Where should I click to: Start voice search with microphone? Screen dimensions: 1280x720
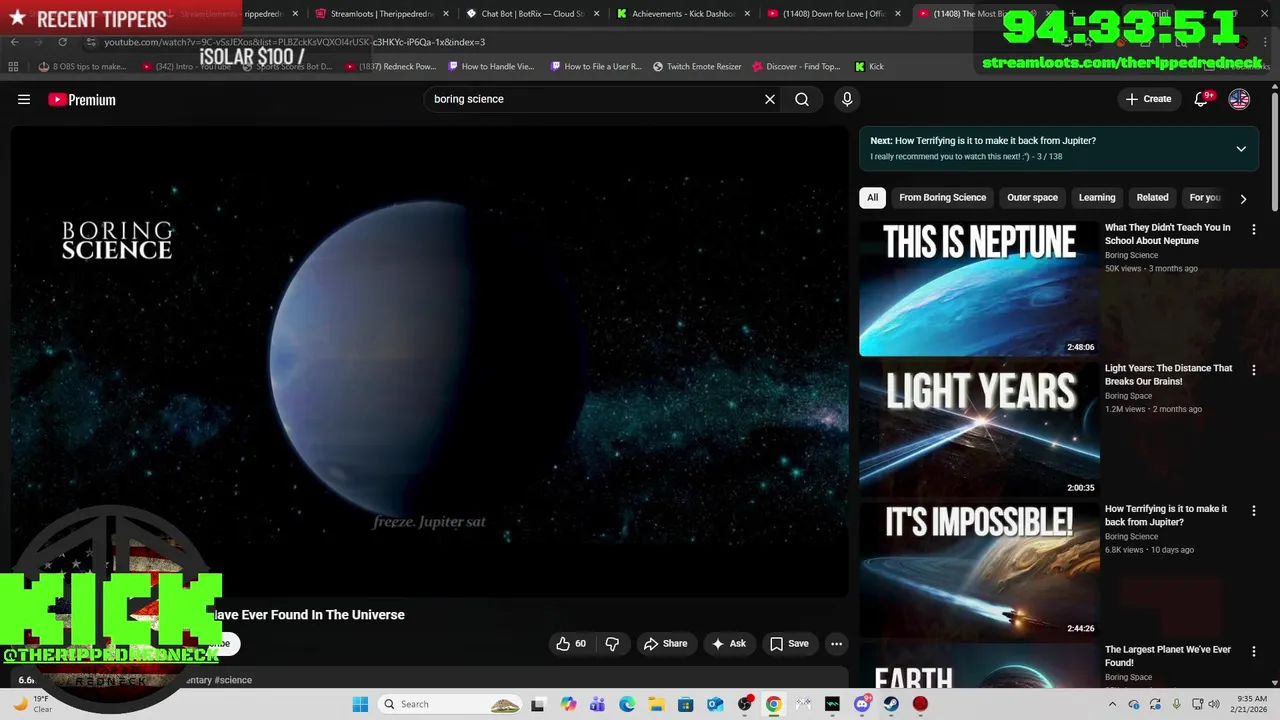coord(847,99)
